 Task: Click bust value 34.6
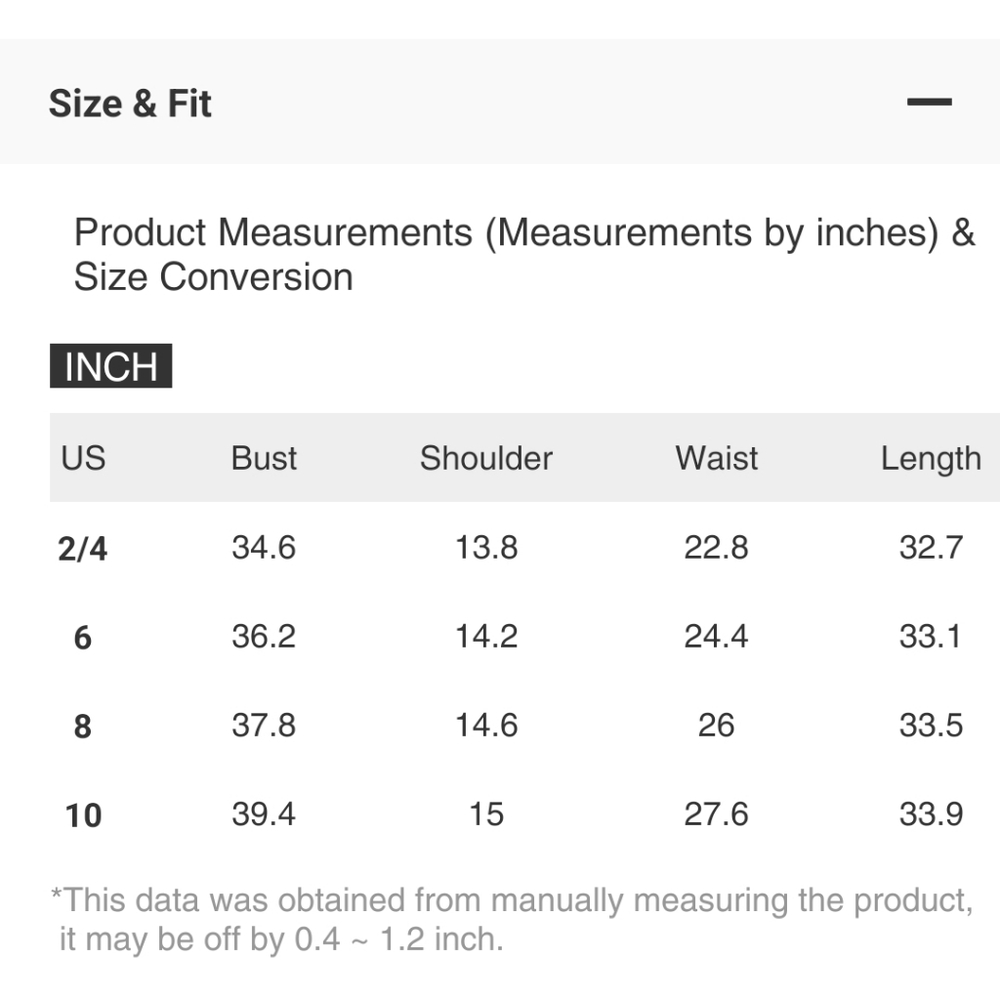263,547
